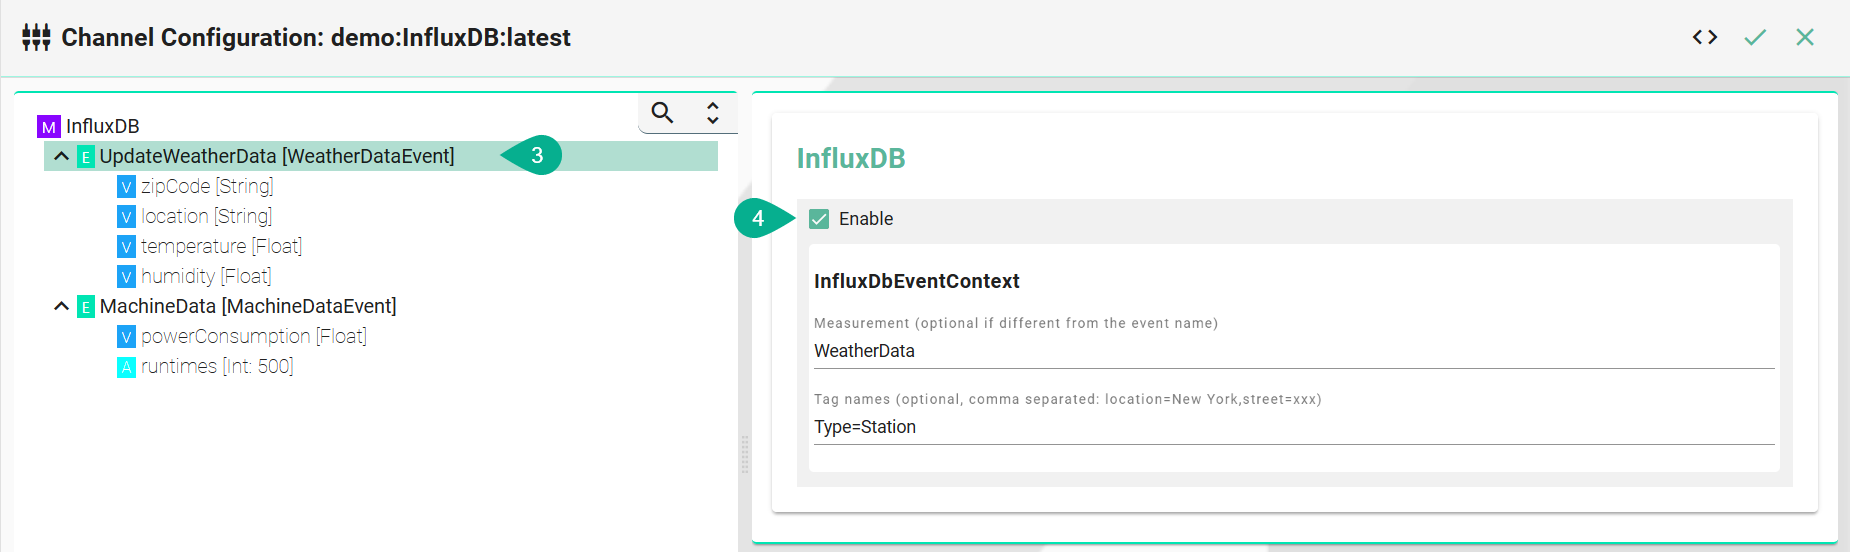
Task: Click the channel configuration sliders icon
Action: click(36, 38)
